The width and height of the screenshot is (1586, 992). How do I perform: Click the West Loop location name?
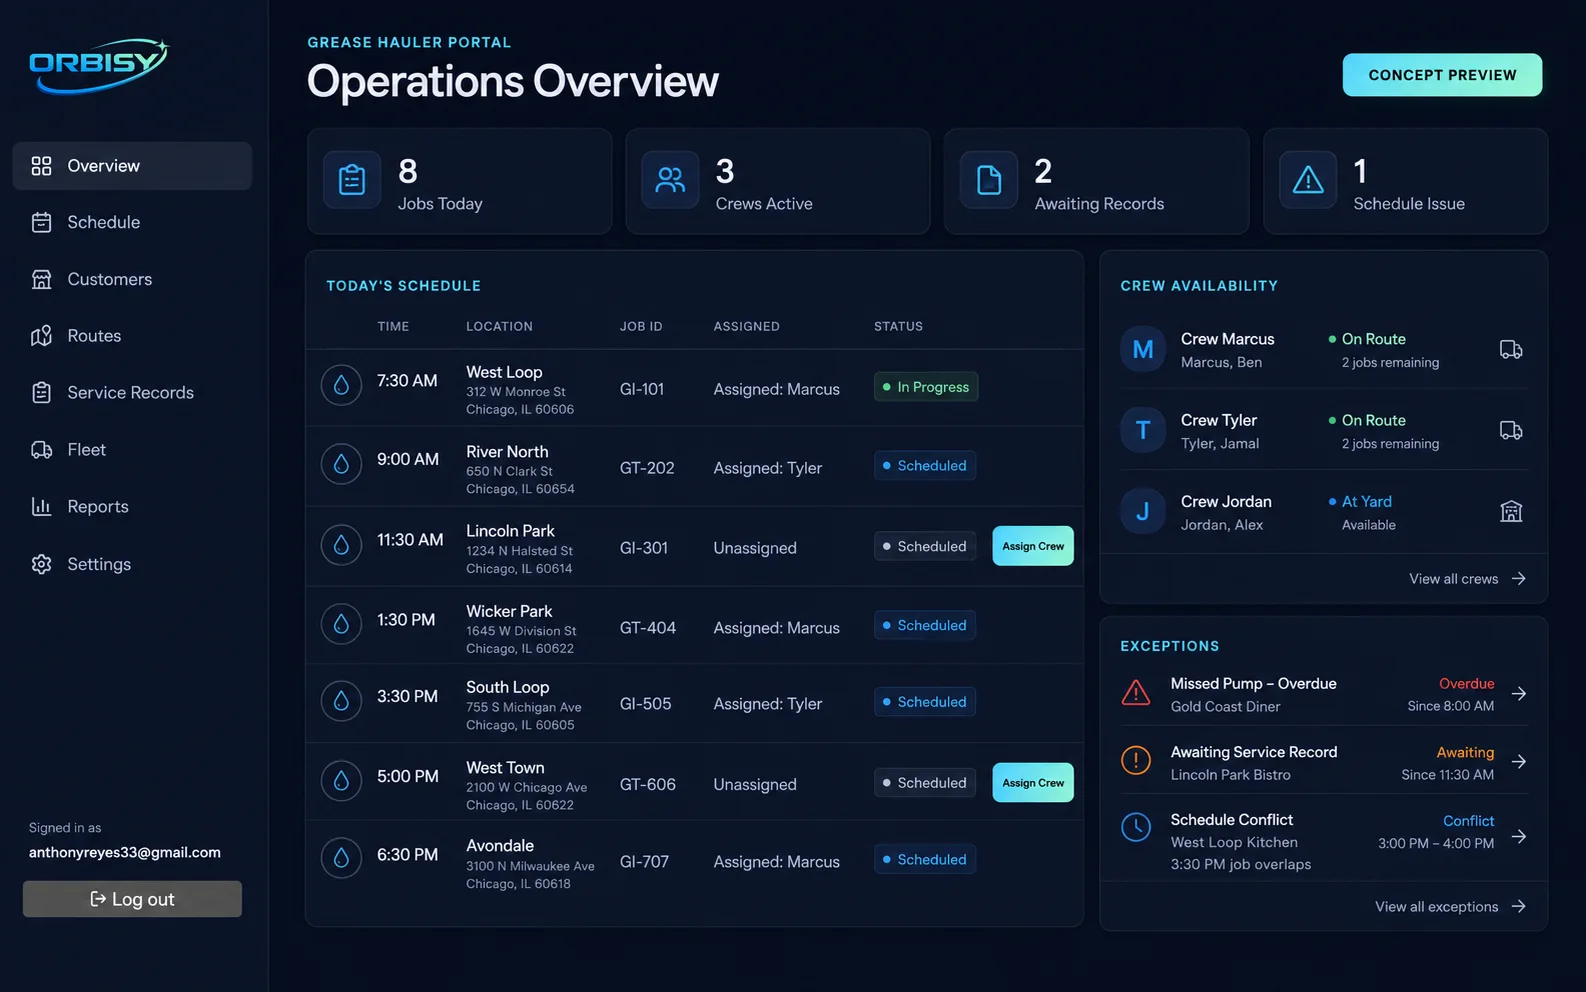(504, 372)
